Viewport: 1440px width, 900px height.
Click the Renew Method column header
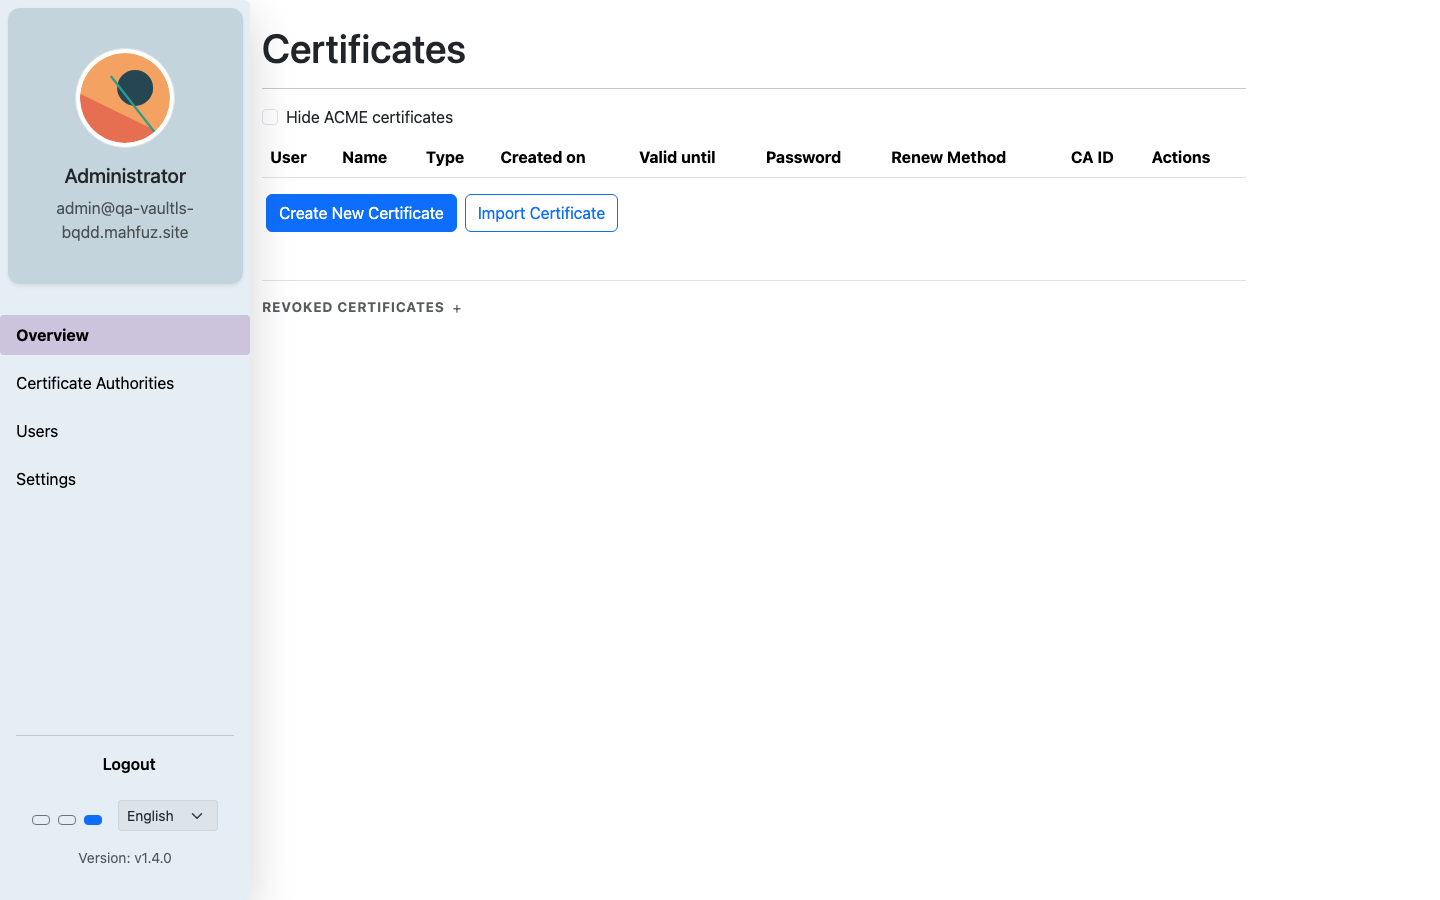948,157
